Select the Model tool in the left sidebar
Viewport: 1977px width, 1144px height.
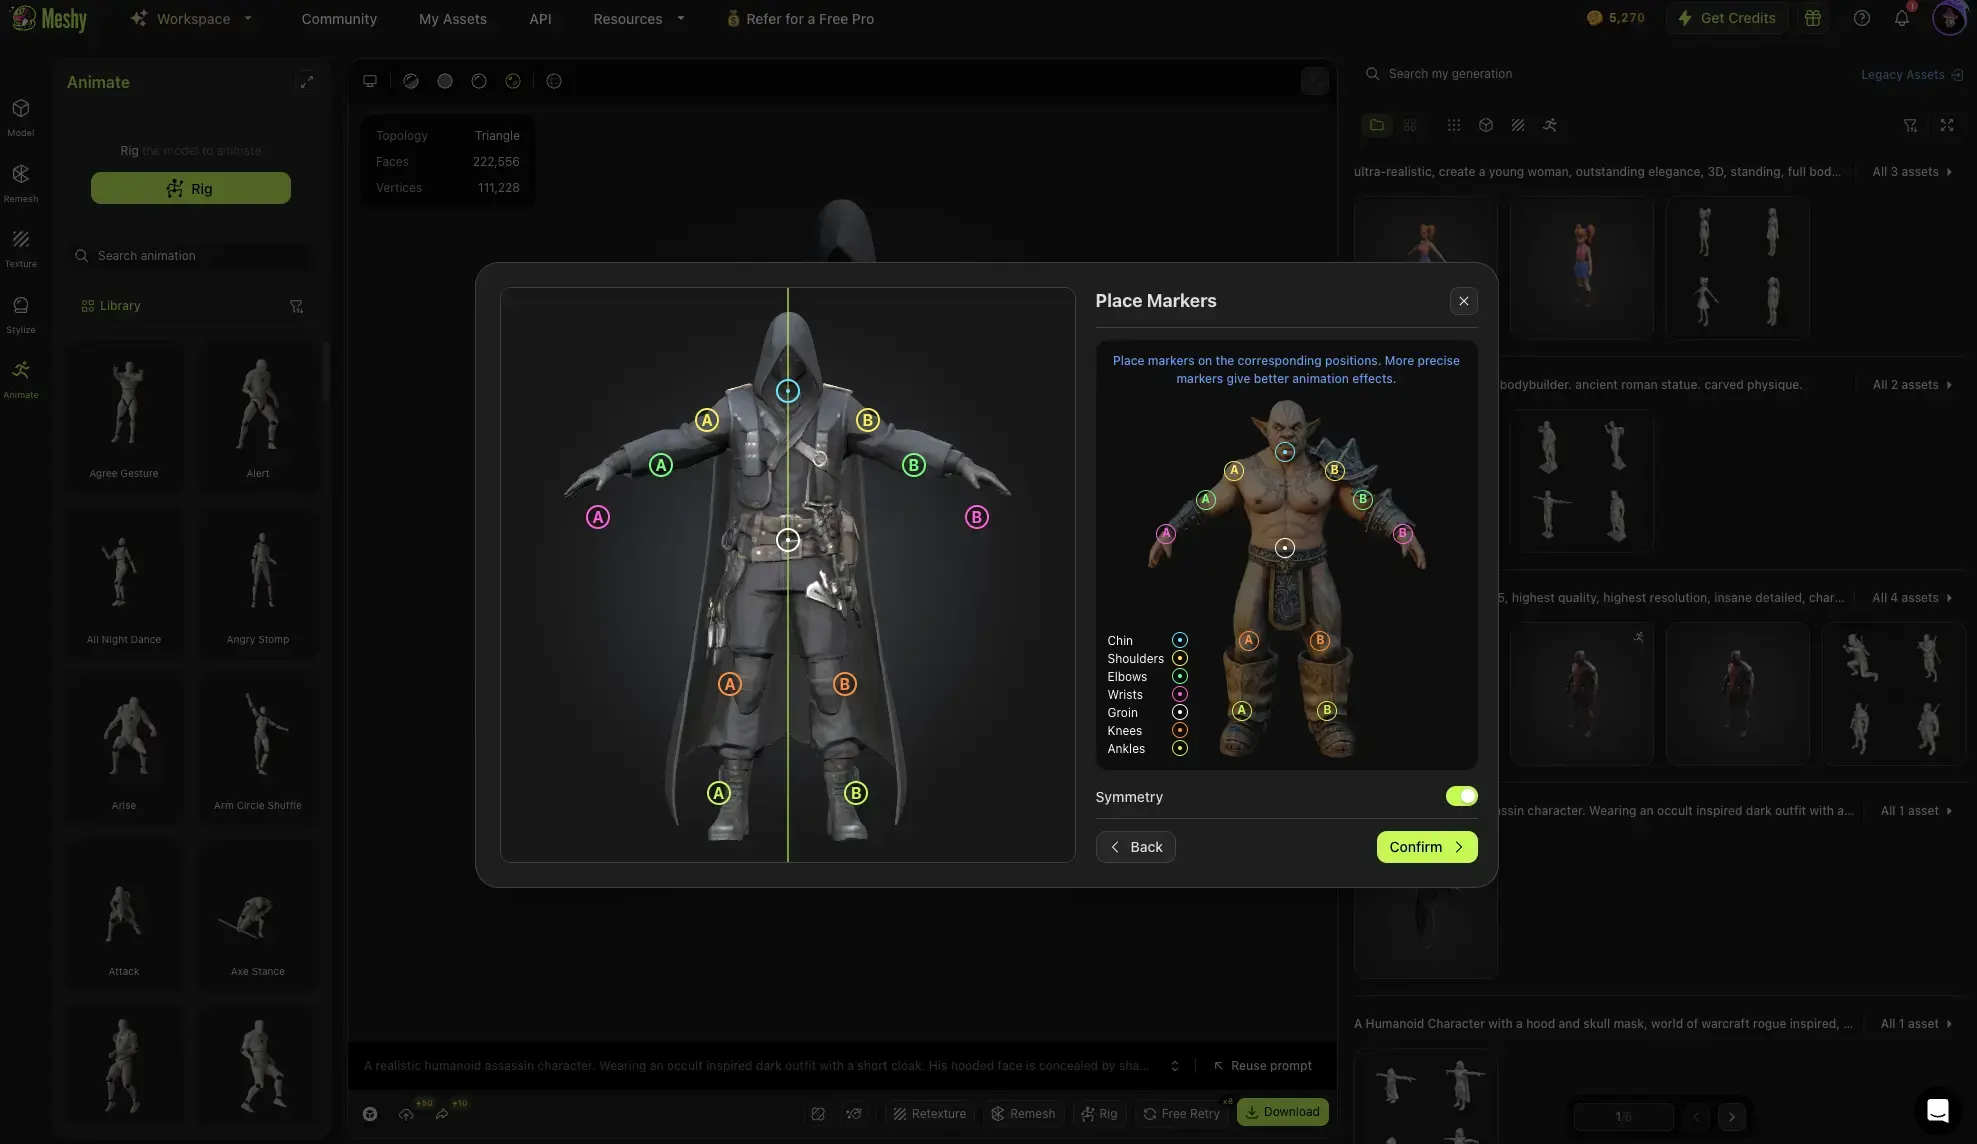21,117
